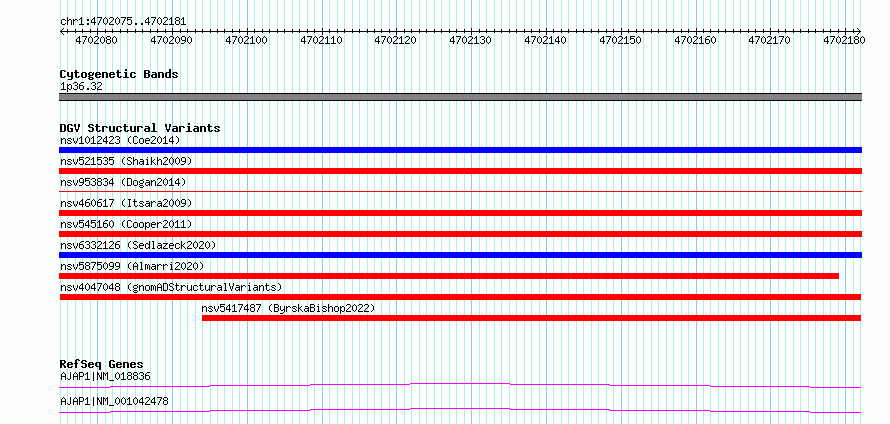
Task: Select the magenta AJAP1|NM_018836 transcript line
Action: click(460, 385)
